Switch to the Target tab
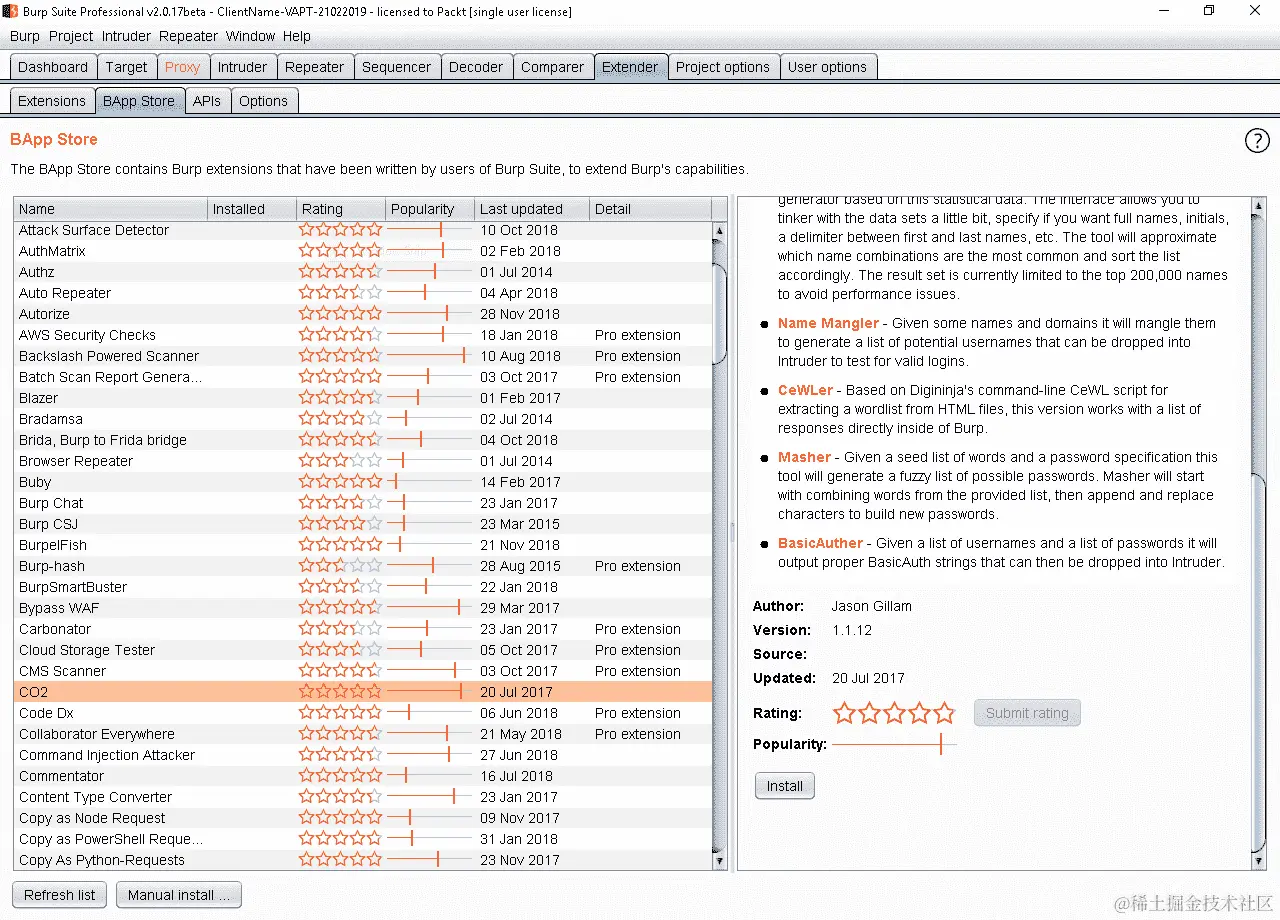The image size is (1280, 920). click(x=127, y=67)
